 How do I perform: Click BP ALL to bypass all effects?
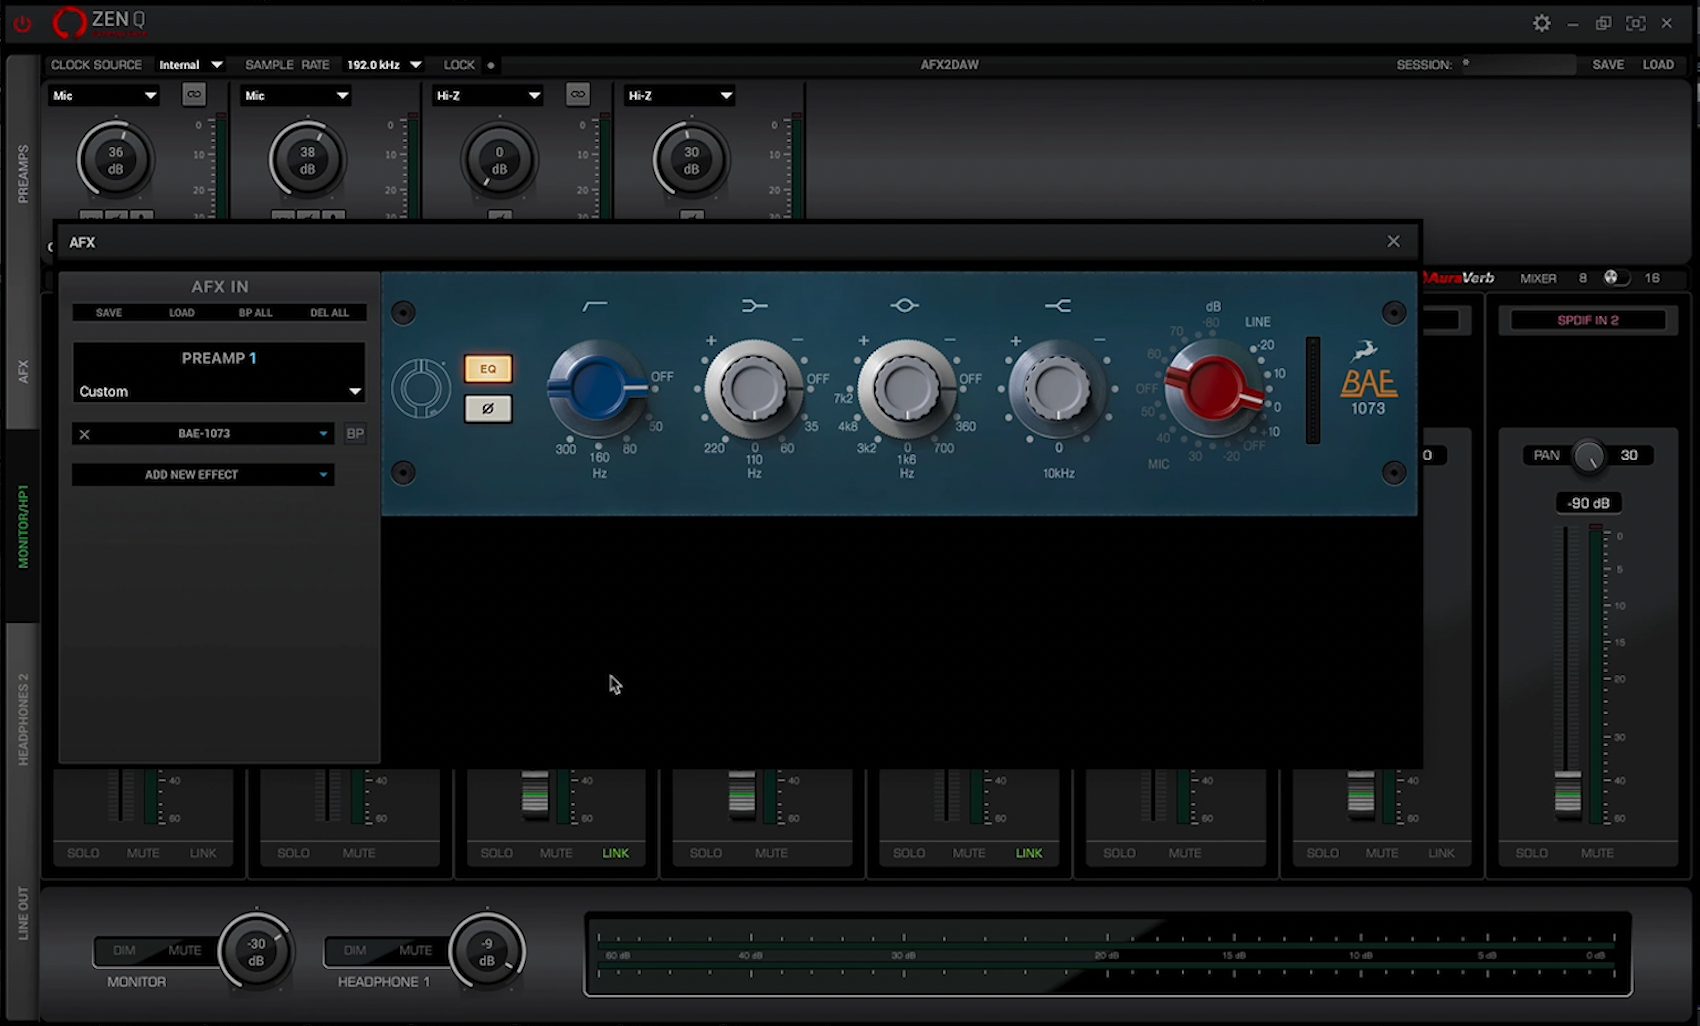pos(256,313)
